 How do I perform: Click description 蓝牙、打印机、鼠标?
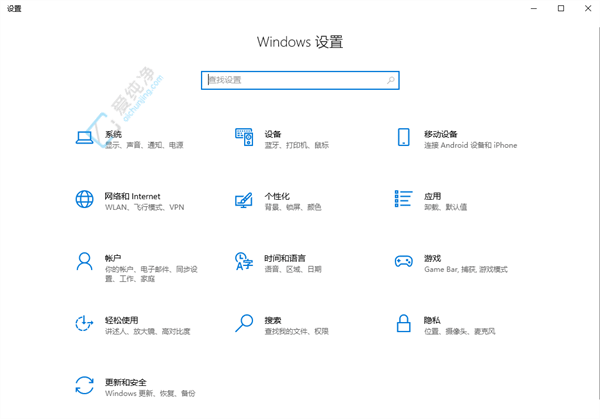coord(297,145)
